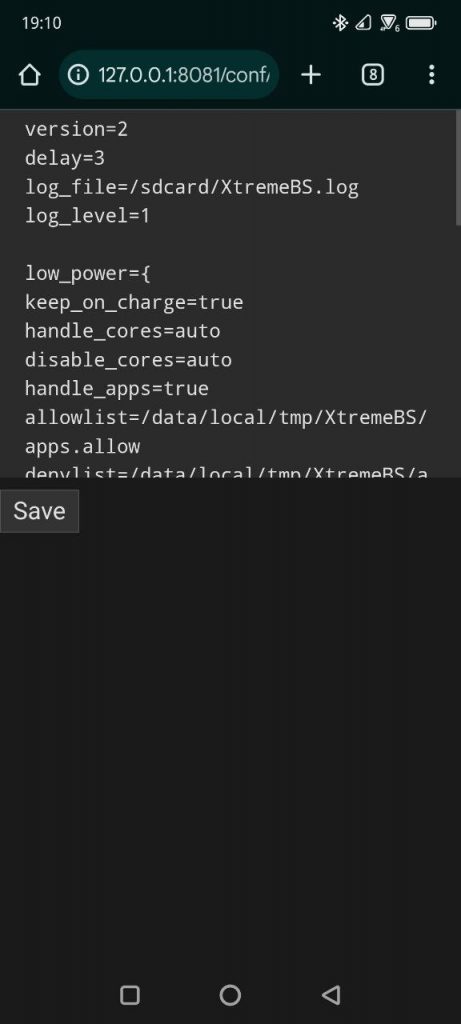461x1024 pixels.
Task: Click the Save button
Action: click(39, 511)
